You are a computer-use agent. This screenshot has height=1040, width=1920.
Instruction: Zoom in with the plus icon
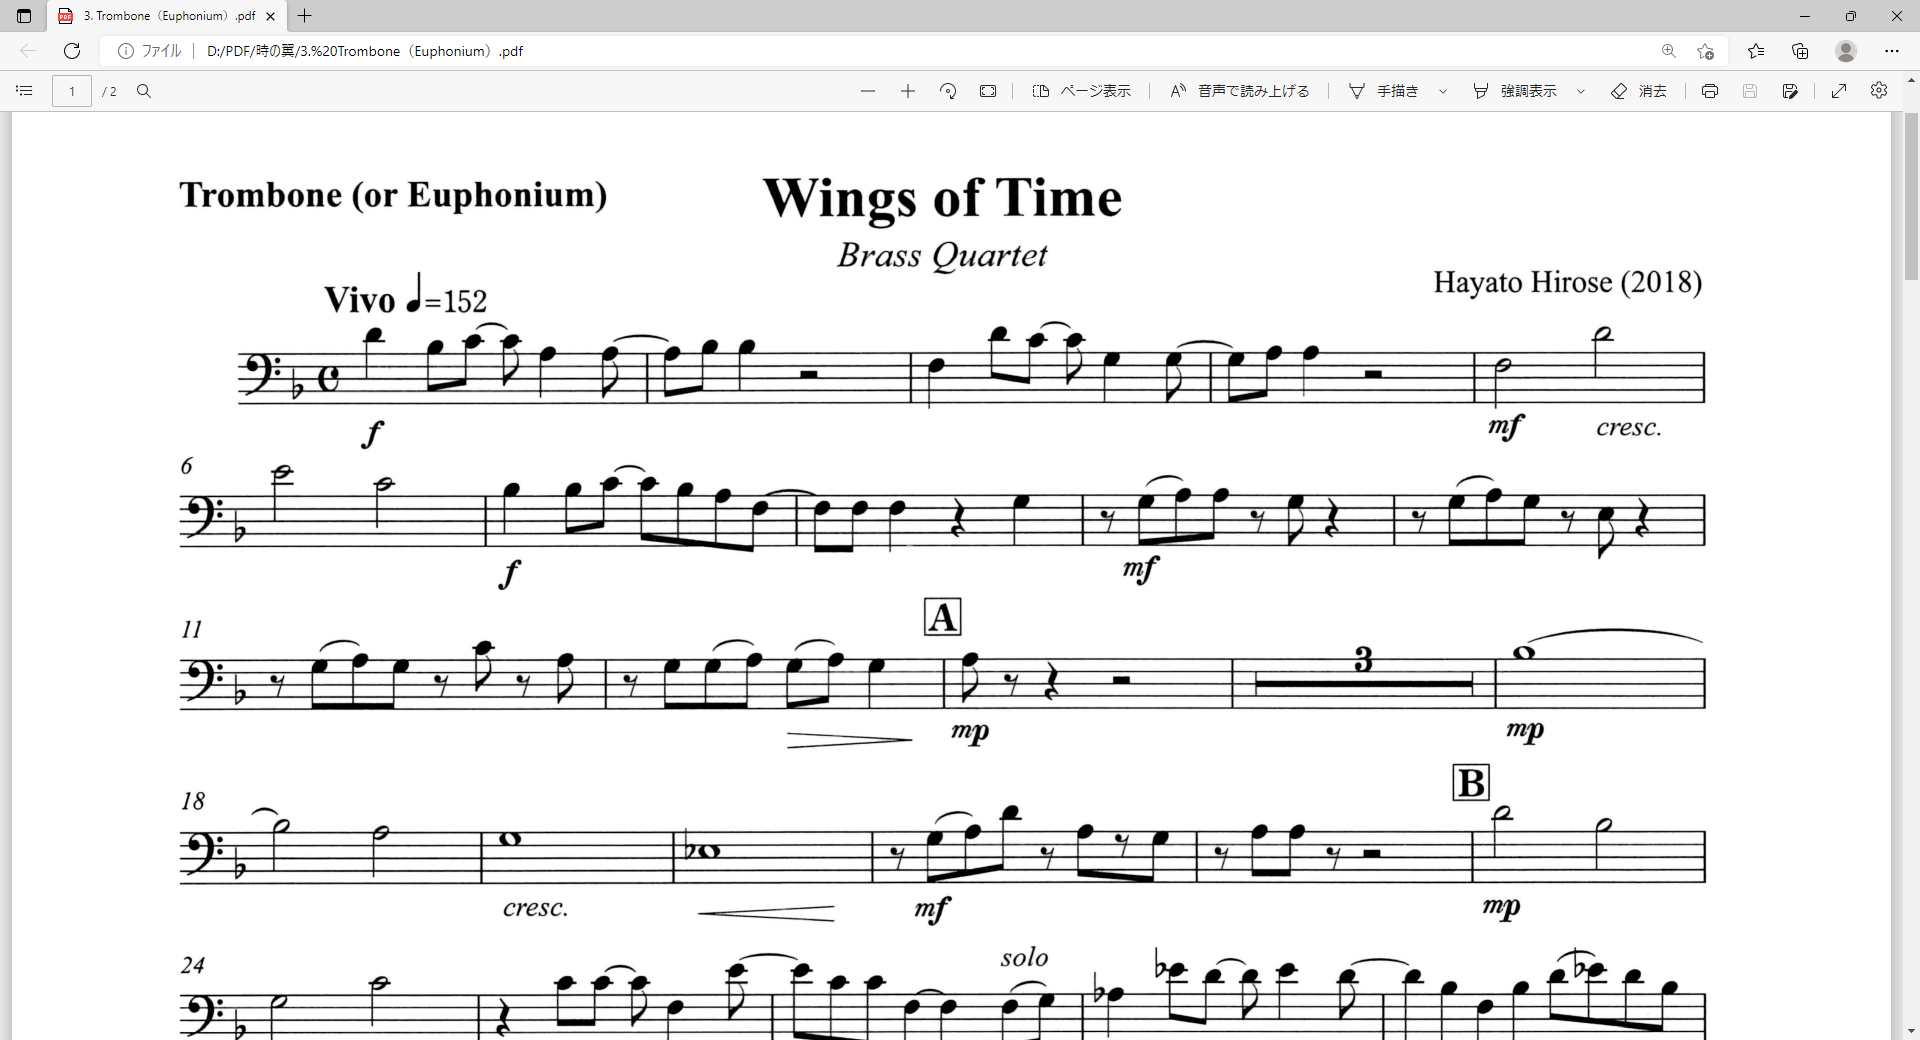point(908,91)
